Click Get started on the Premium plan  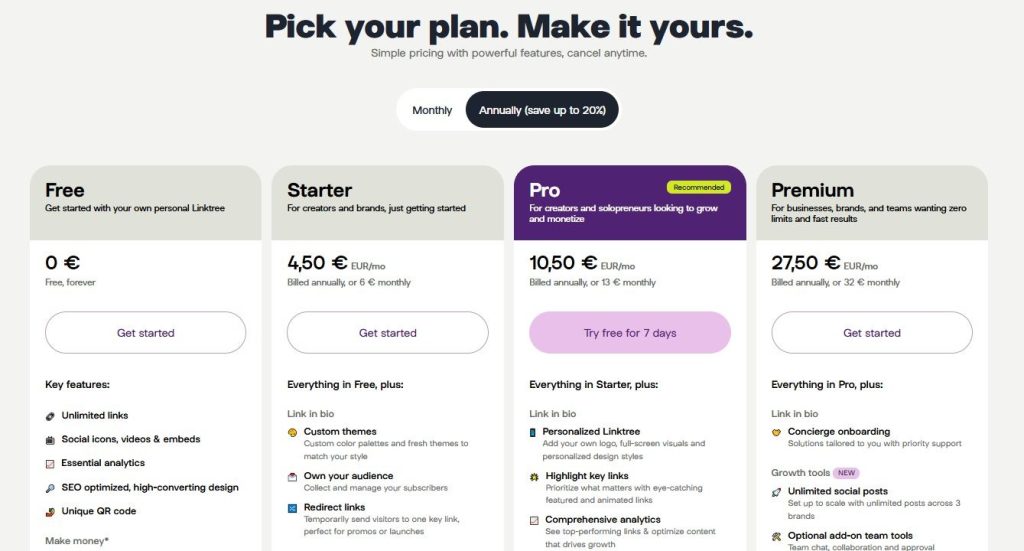pos(872,333)
